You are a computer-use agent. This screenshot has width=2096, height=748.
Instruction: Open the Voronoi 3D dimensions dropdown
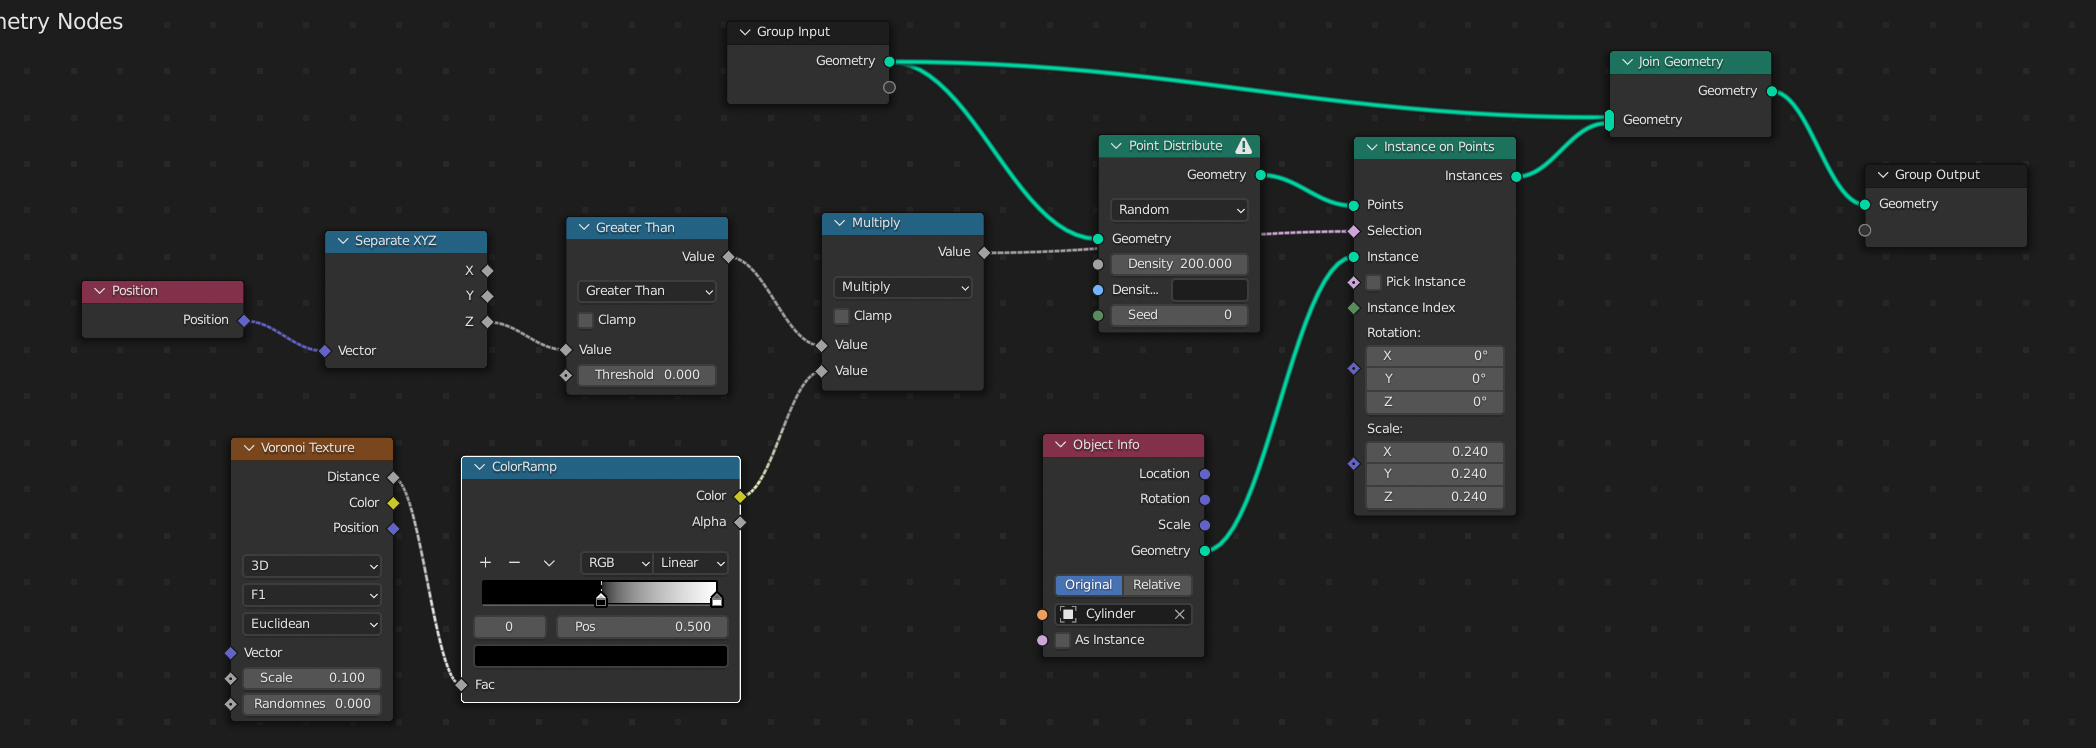click(x=312, y=566)
